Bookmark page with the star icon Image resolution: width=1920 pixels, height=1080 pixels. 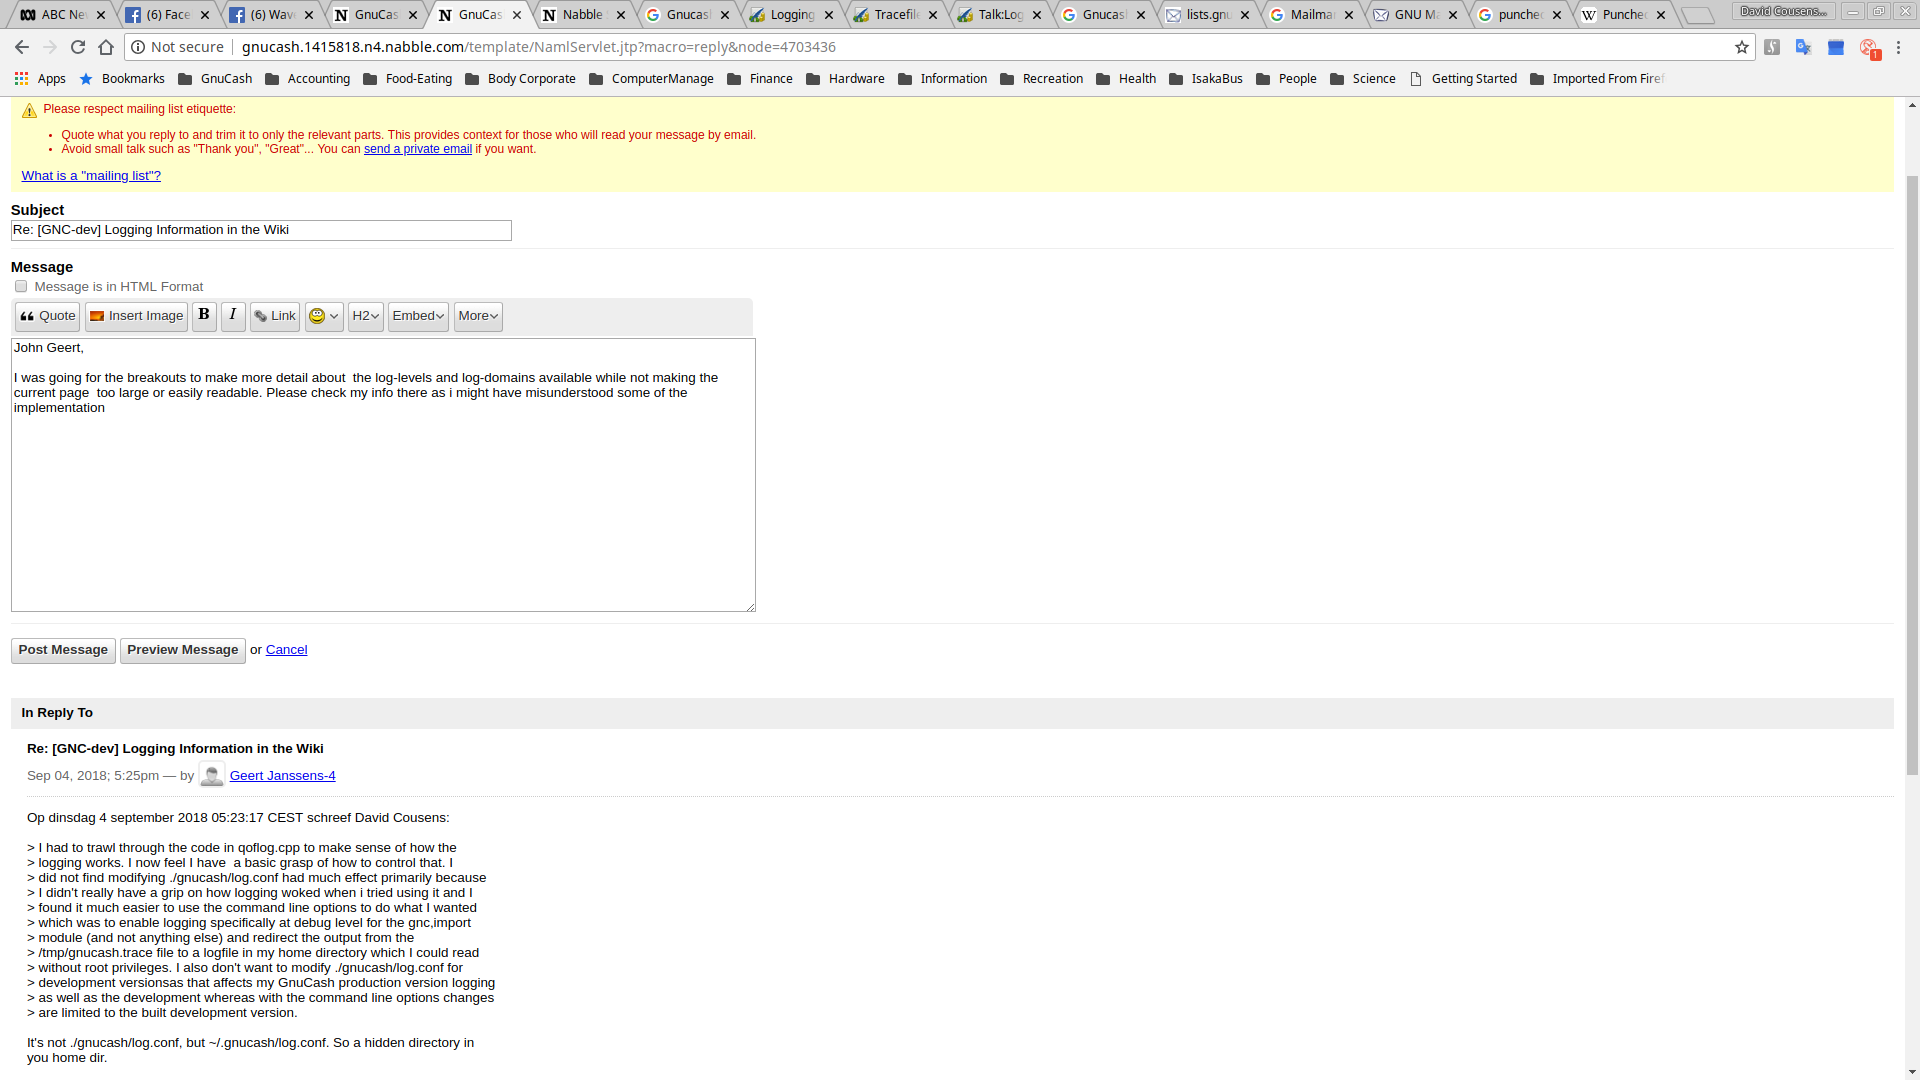tap(1742, 47)
